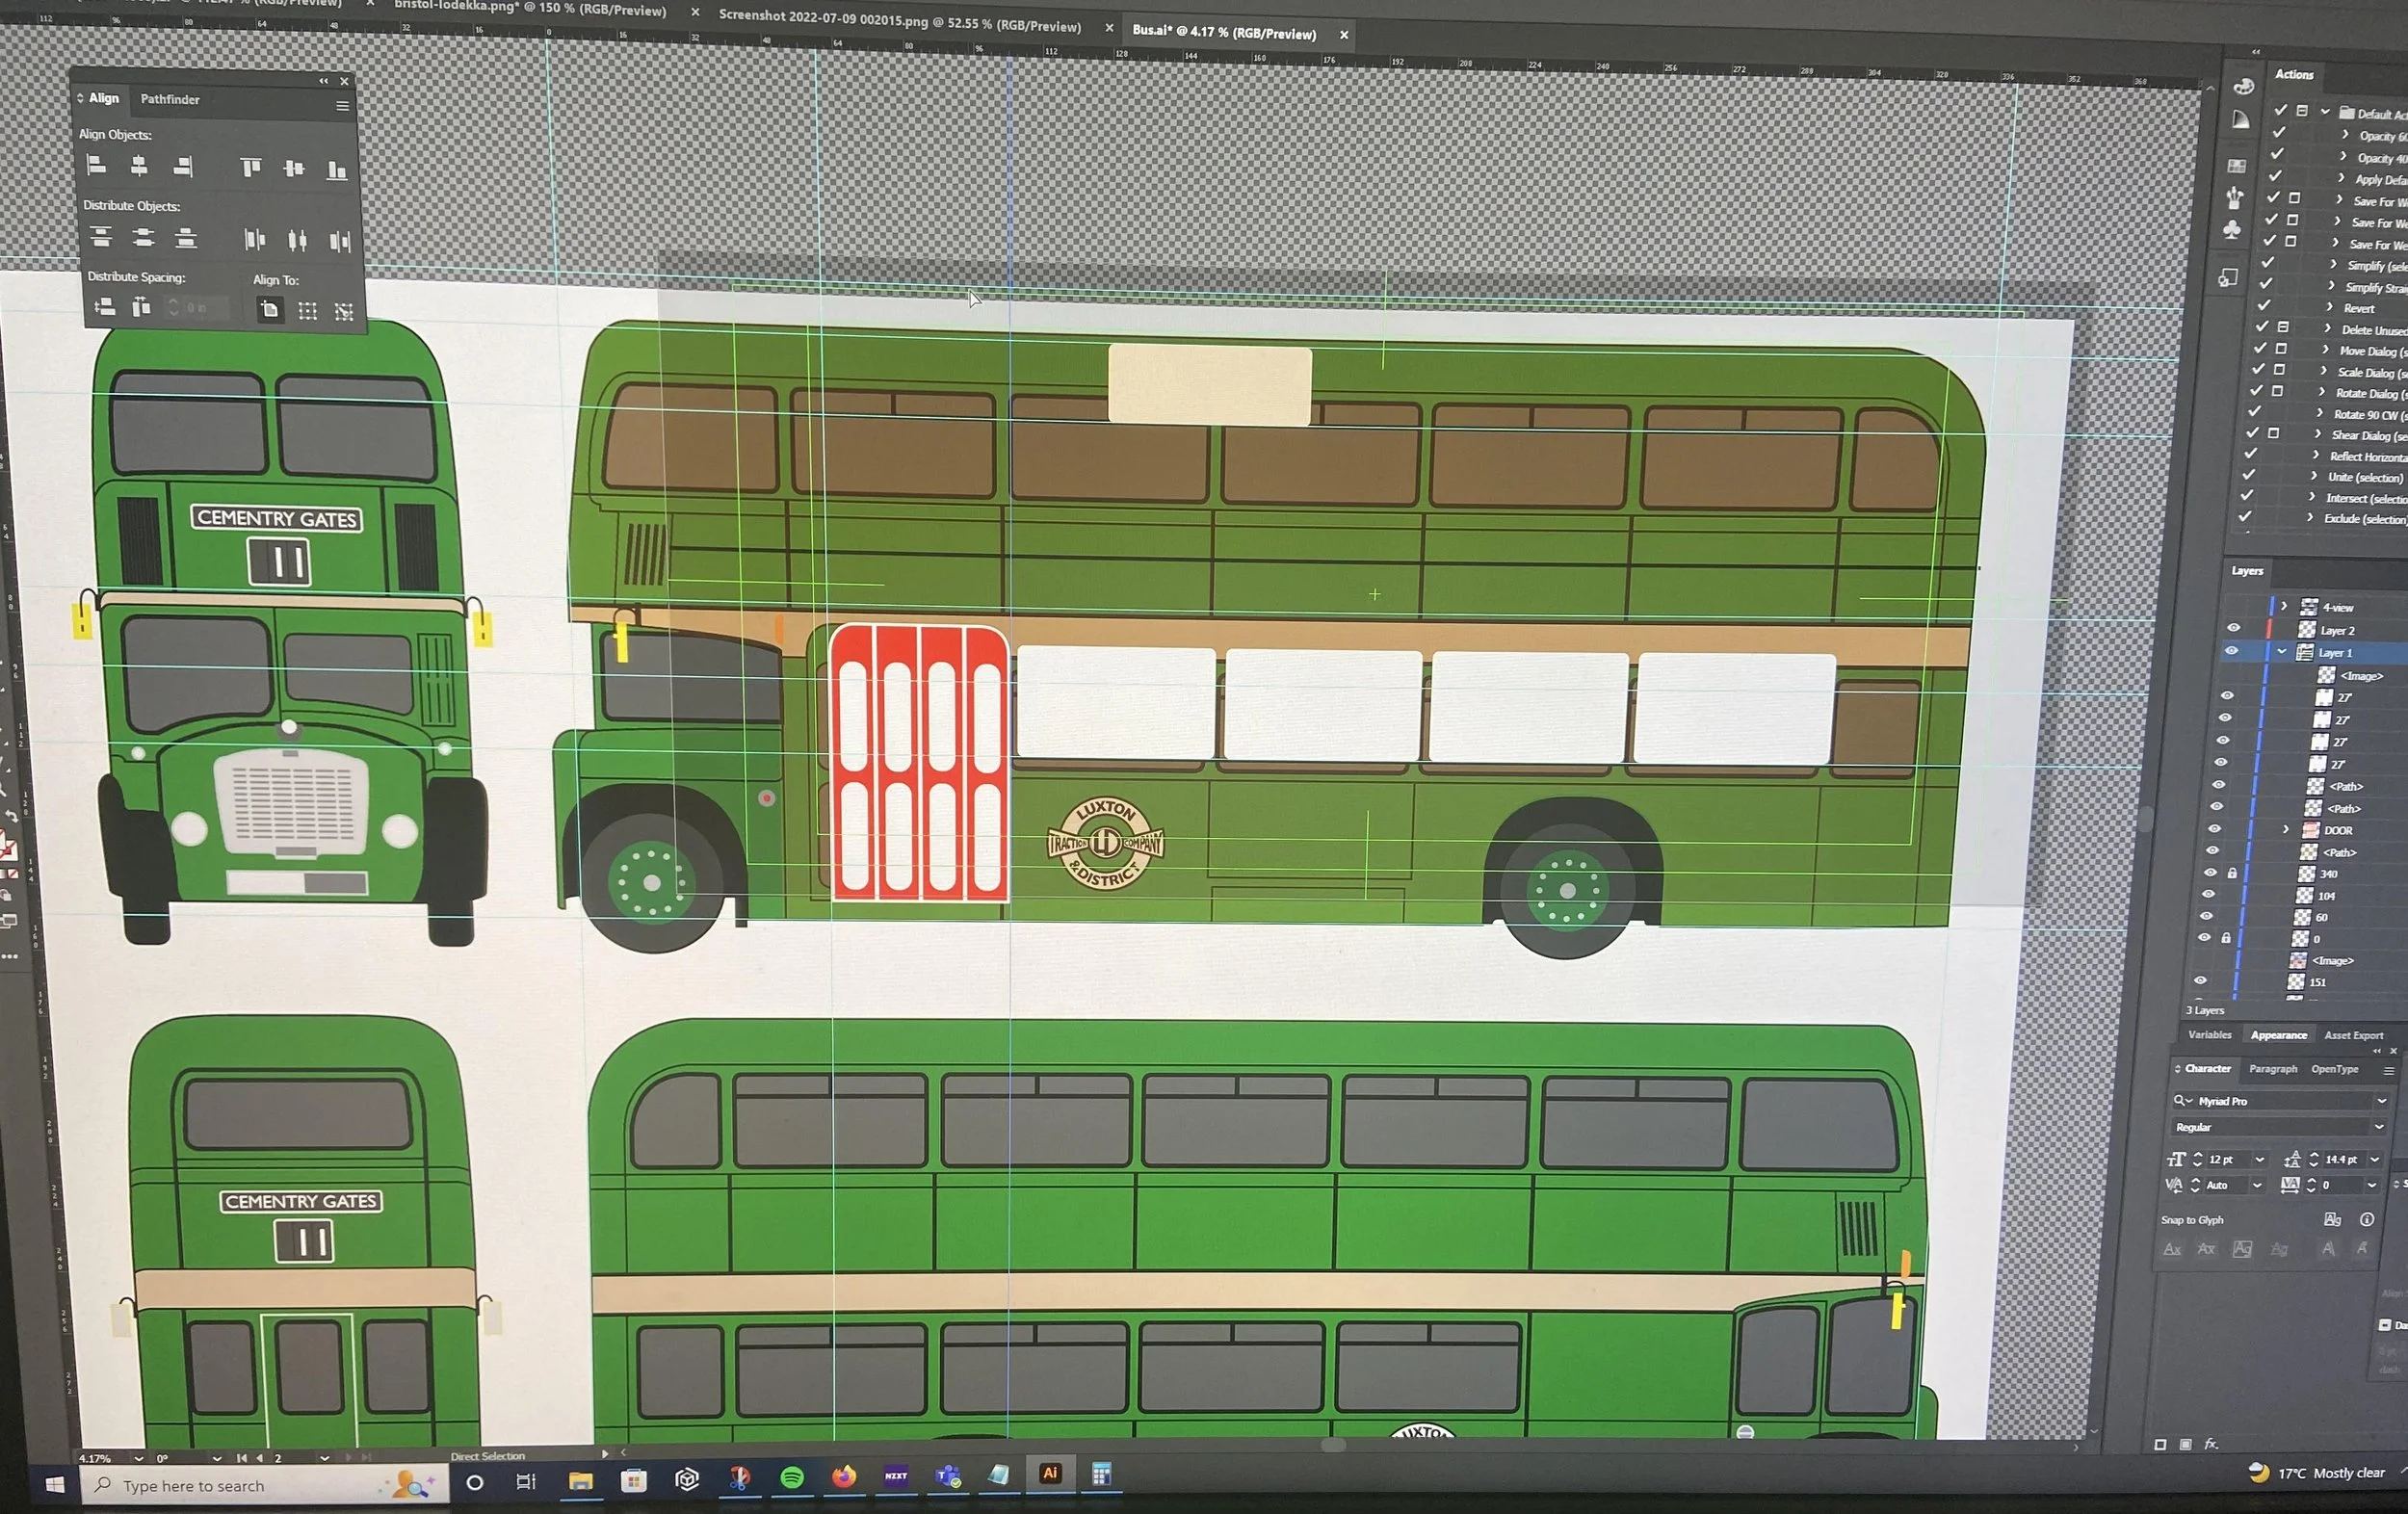Open the Myriad Pro font dropdown
Viewport: 2408px width, 1514px height.
2381,1101
